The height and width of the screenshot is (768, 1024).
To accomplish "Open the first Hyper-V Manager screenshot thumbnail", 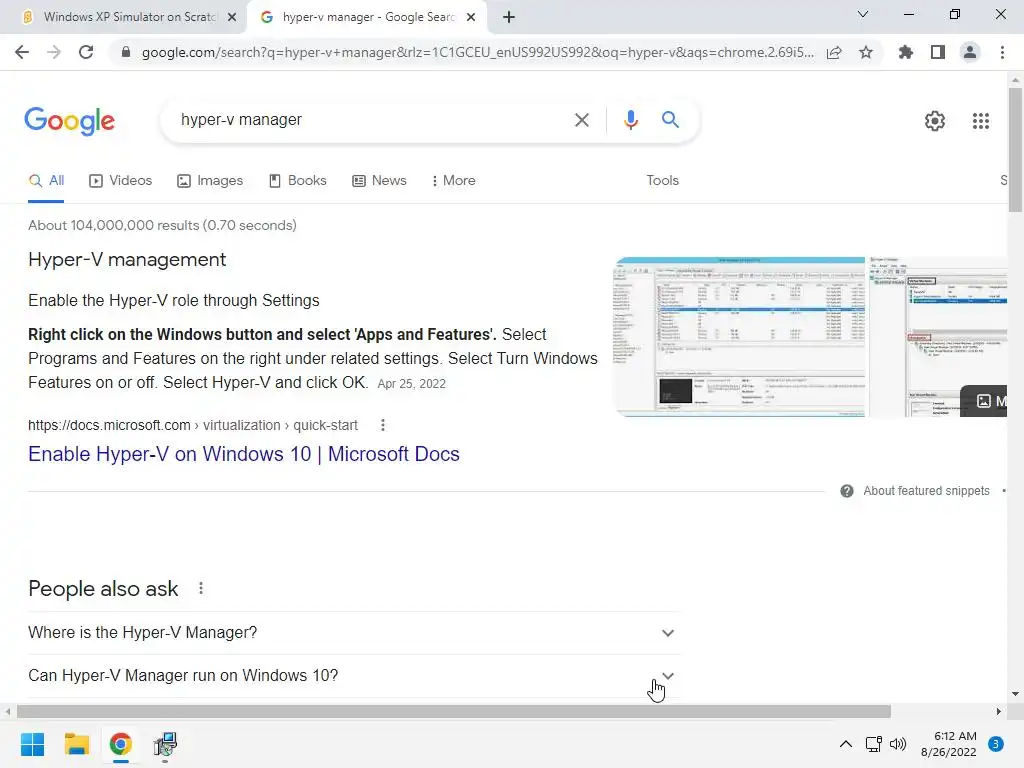I will click(741, 337).
